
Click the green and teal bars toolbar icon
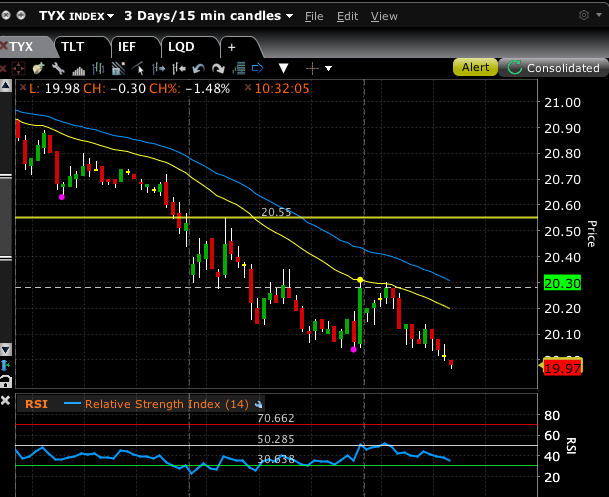(x=239, y=68)
